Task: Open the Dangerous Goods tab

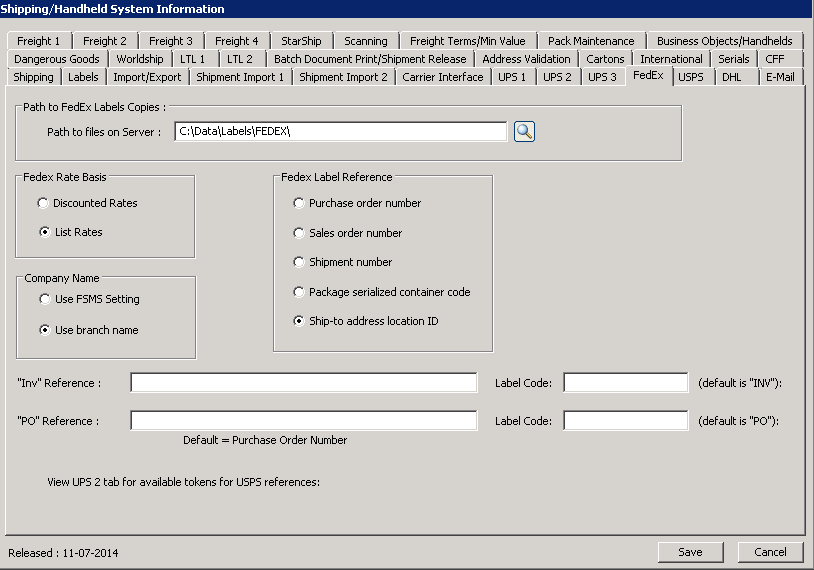Action: (57, 59)
